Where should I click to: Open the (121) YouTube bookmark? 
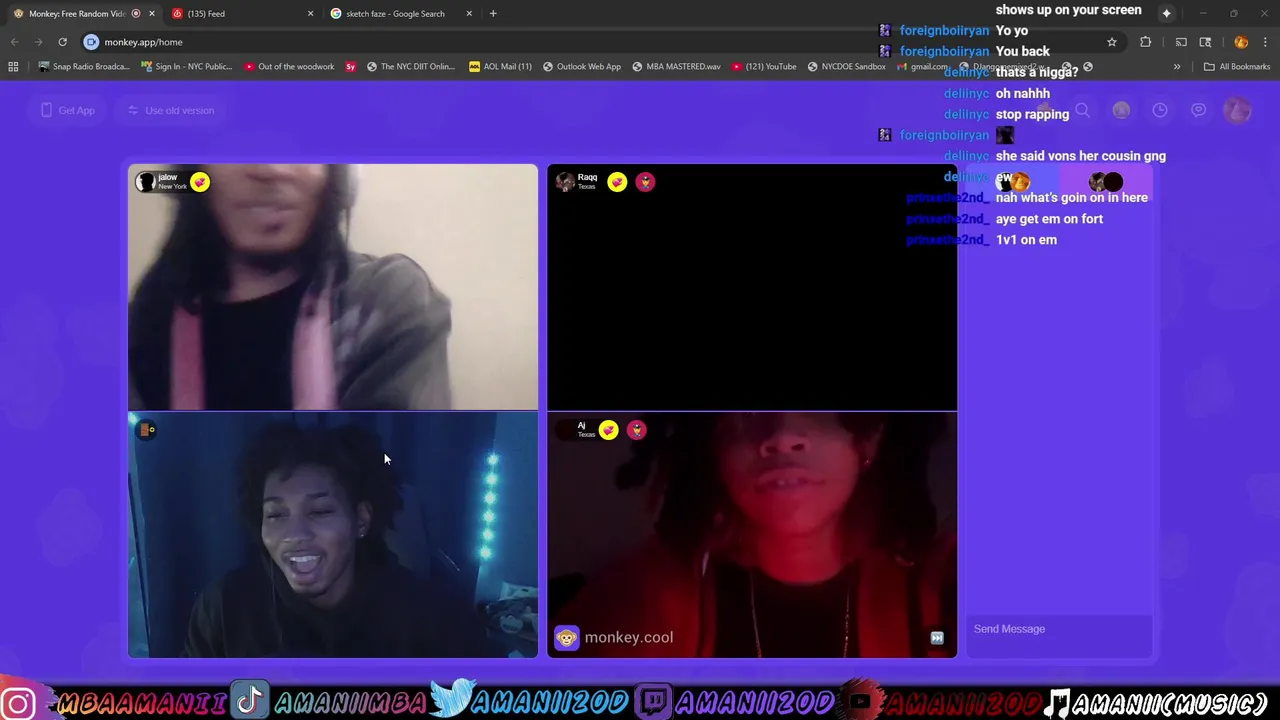coord(764,67)
